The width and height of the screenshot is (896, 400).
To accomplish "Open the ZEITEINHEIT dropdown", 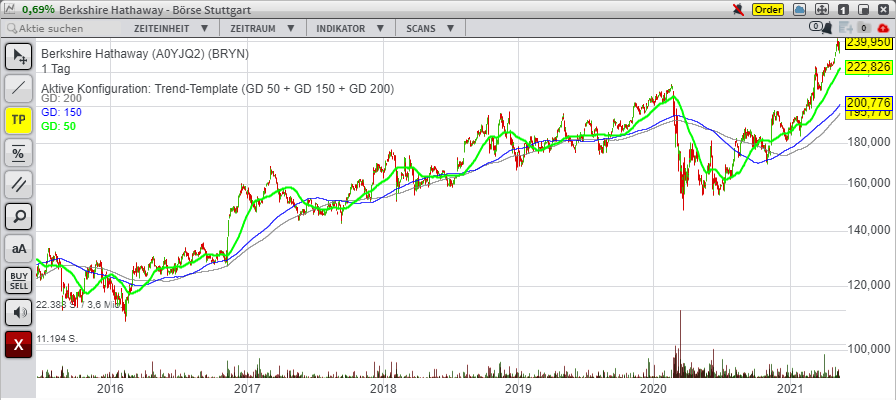I will point(172,28).
